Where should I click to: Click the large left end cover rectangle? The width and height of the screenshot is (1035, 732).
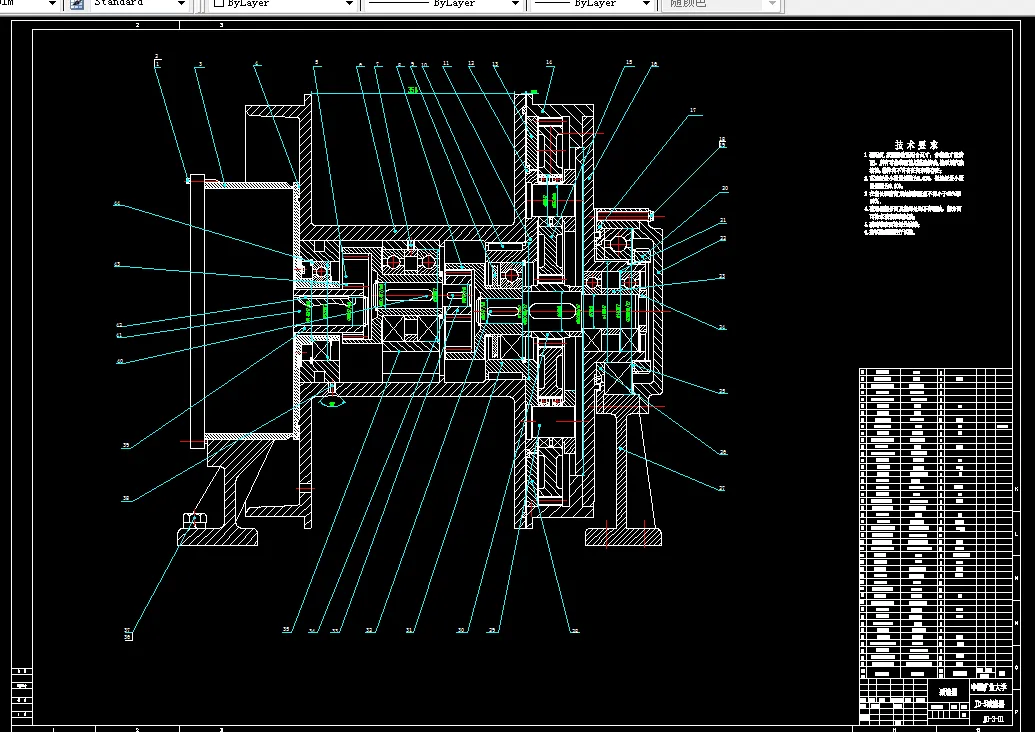pos(245,310)
